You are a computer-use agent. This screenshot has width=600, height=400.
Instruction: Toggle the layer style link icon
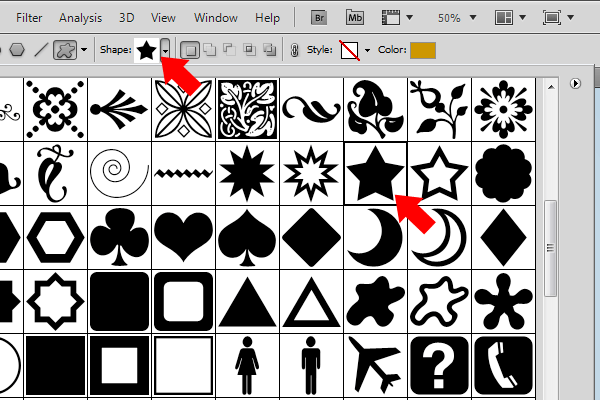coord(294,50)
